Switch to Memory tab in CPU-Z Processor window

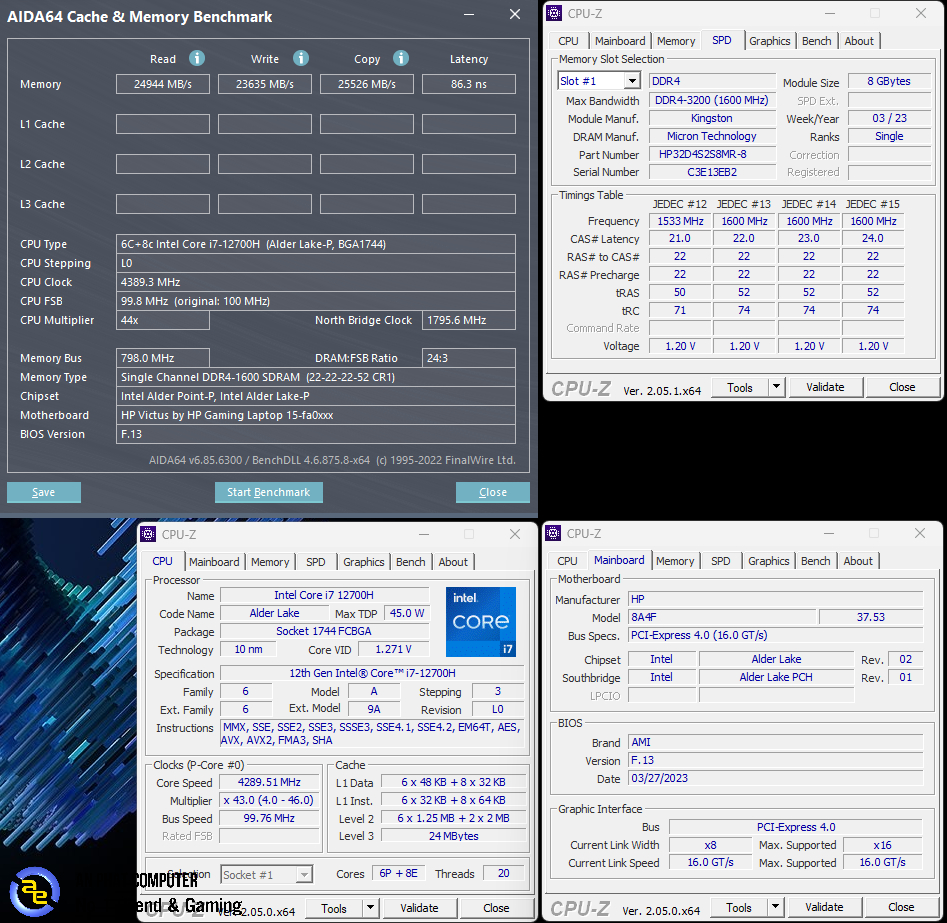point(270,562)
